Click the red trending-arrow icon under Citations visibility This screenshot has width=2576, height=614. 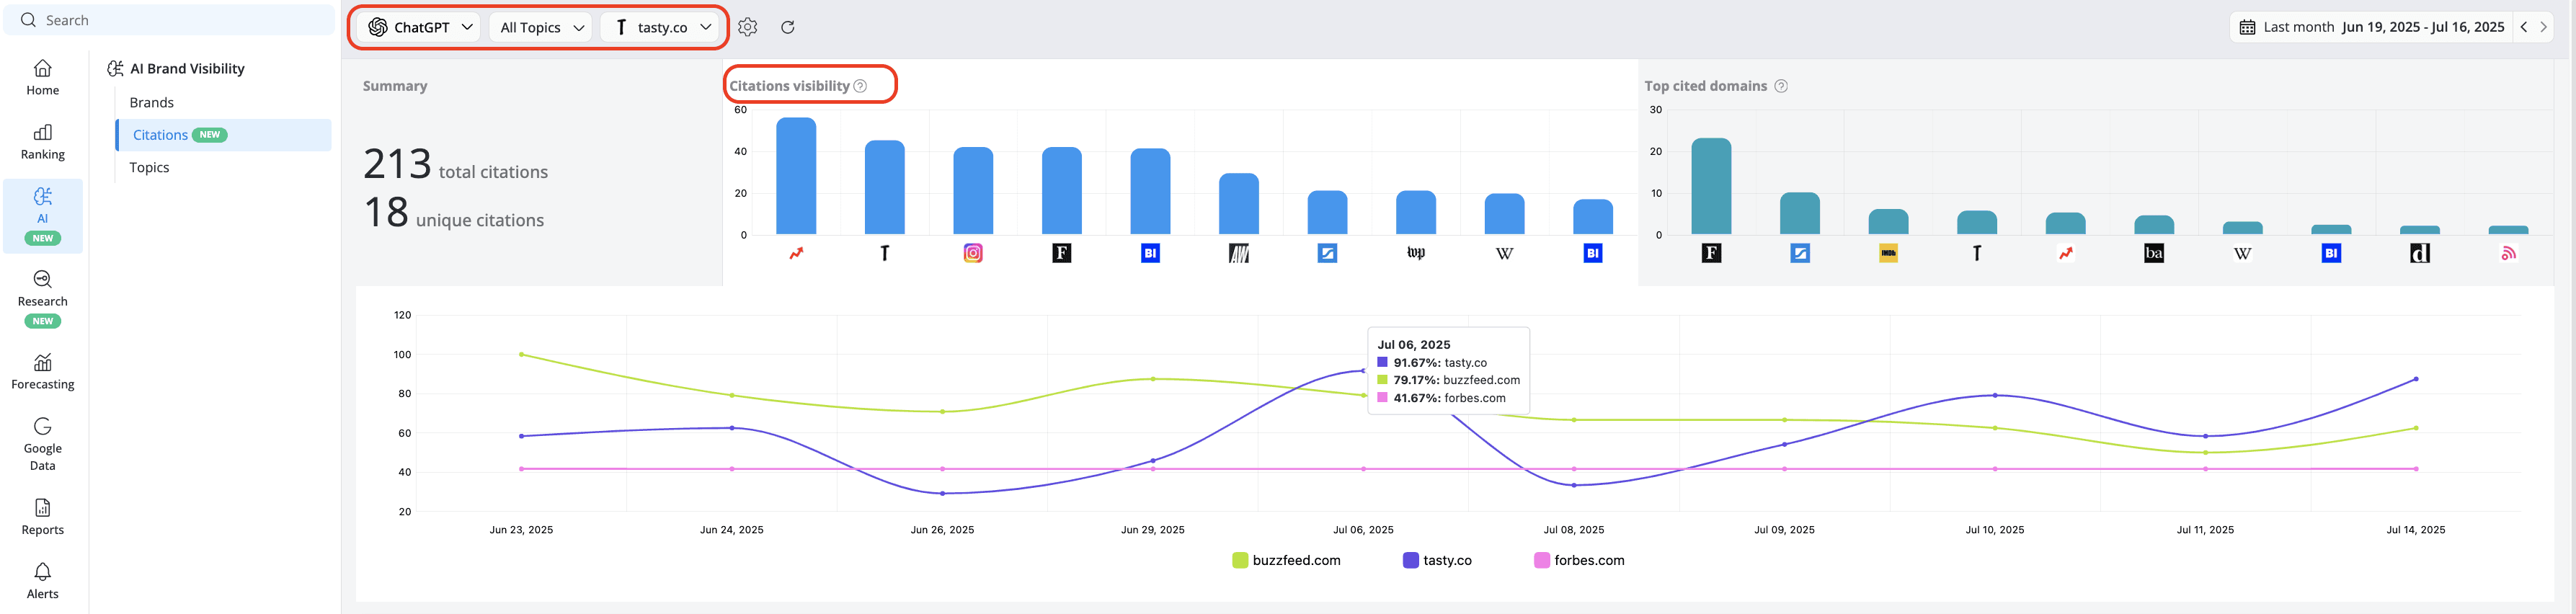coord(796,253)
